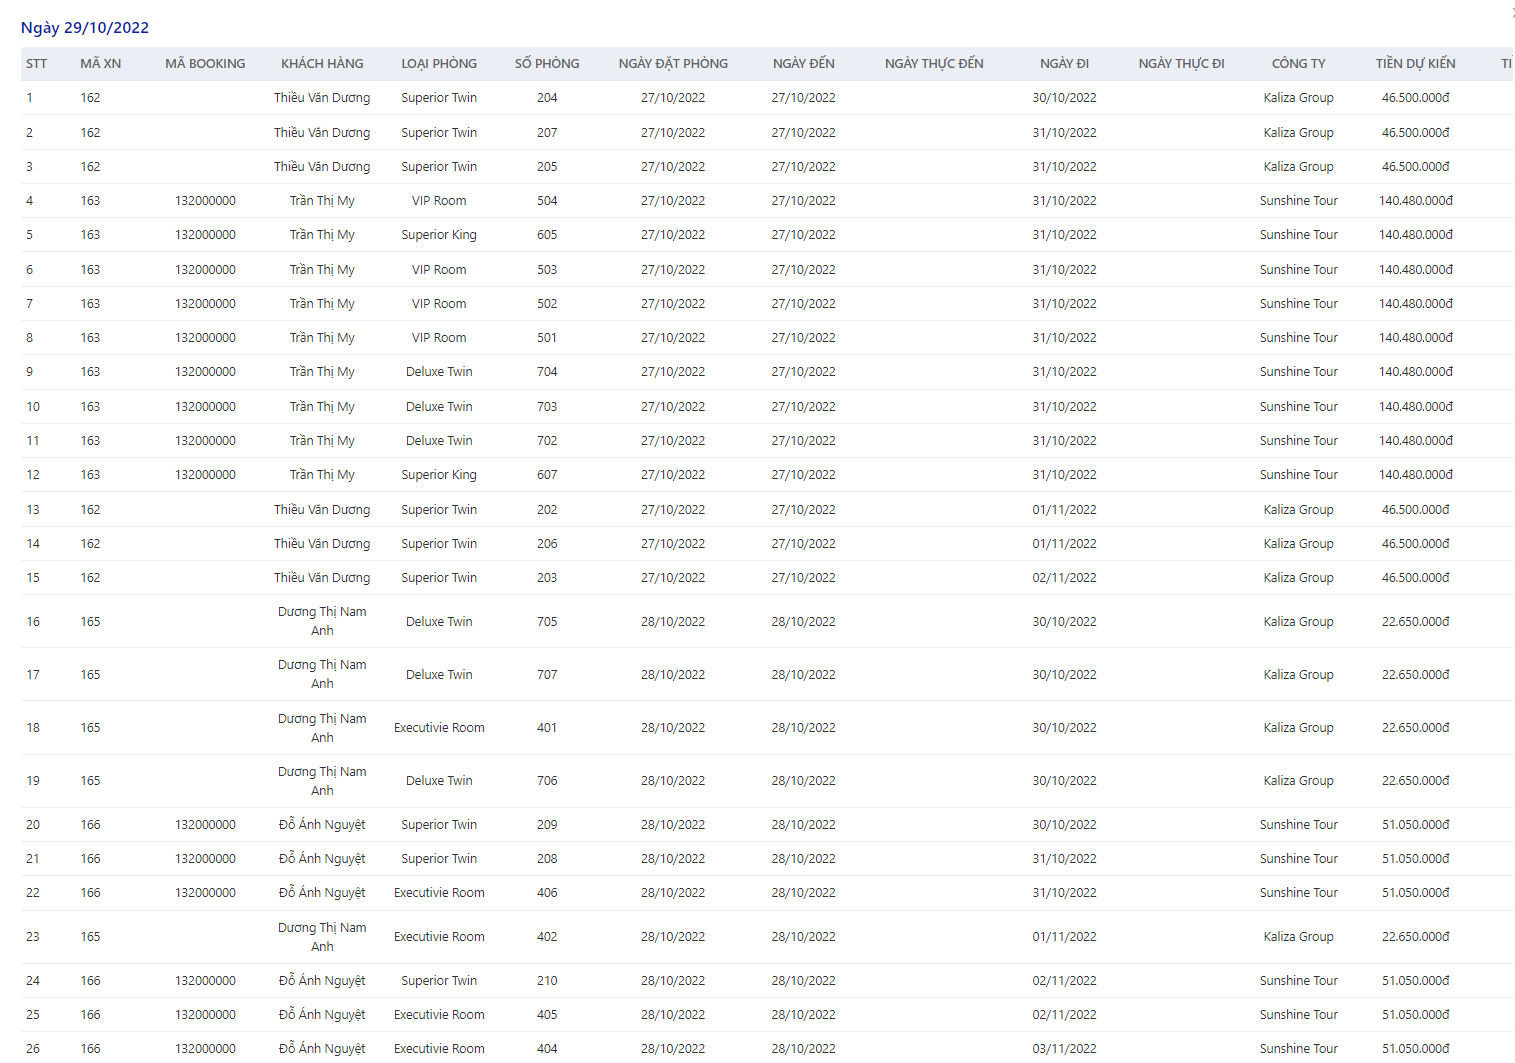Click the NGÀY ĐẾN column header

tap(803, 63)
